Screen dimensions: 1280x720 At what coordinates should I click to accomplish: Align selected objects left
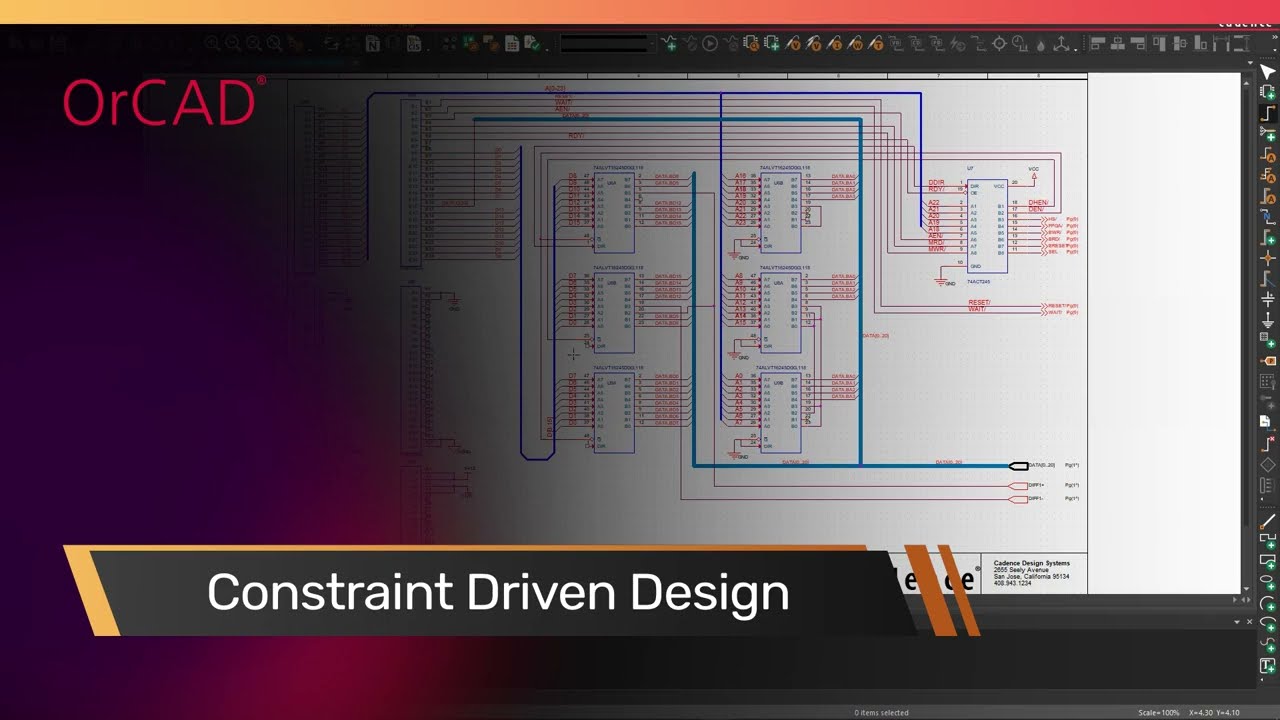pos(1097,43)
